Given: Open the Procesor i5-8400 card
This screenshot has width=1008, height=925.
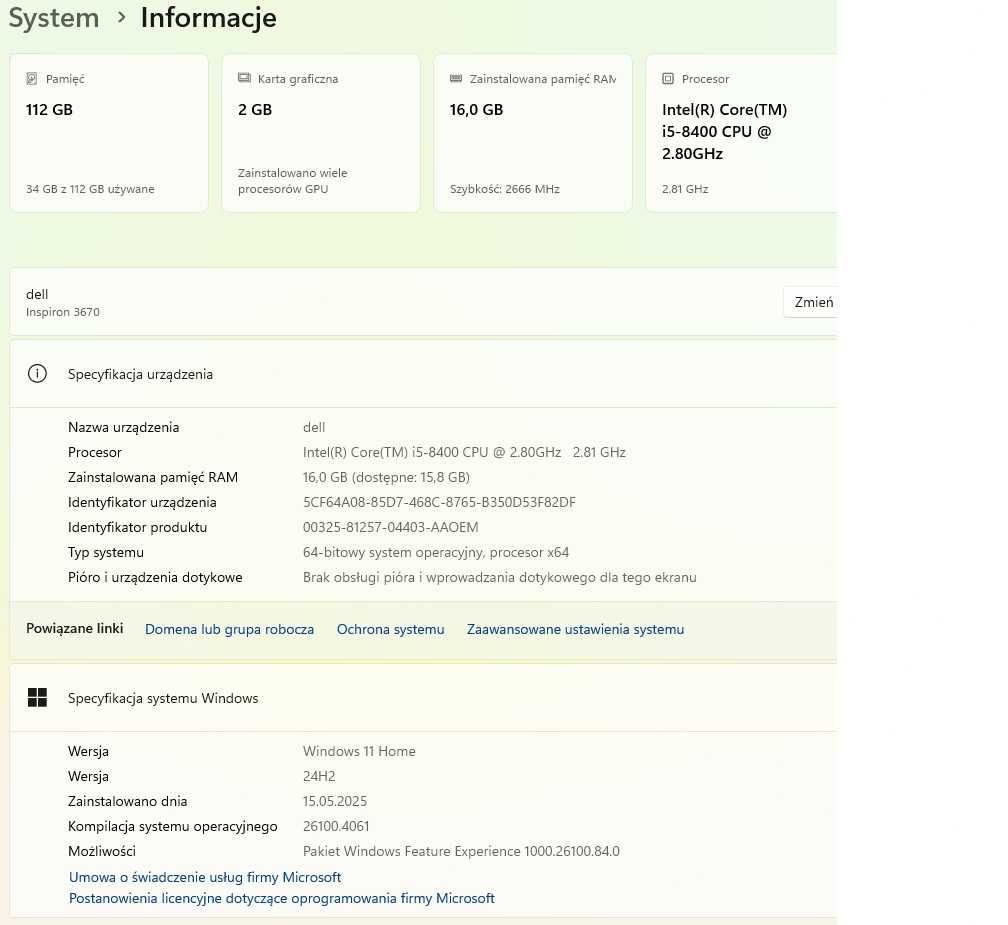Looking at the screenshot, I should pyautogui.click(x=741, y=133).
